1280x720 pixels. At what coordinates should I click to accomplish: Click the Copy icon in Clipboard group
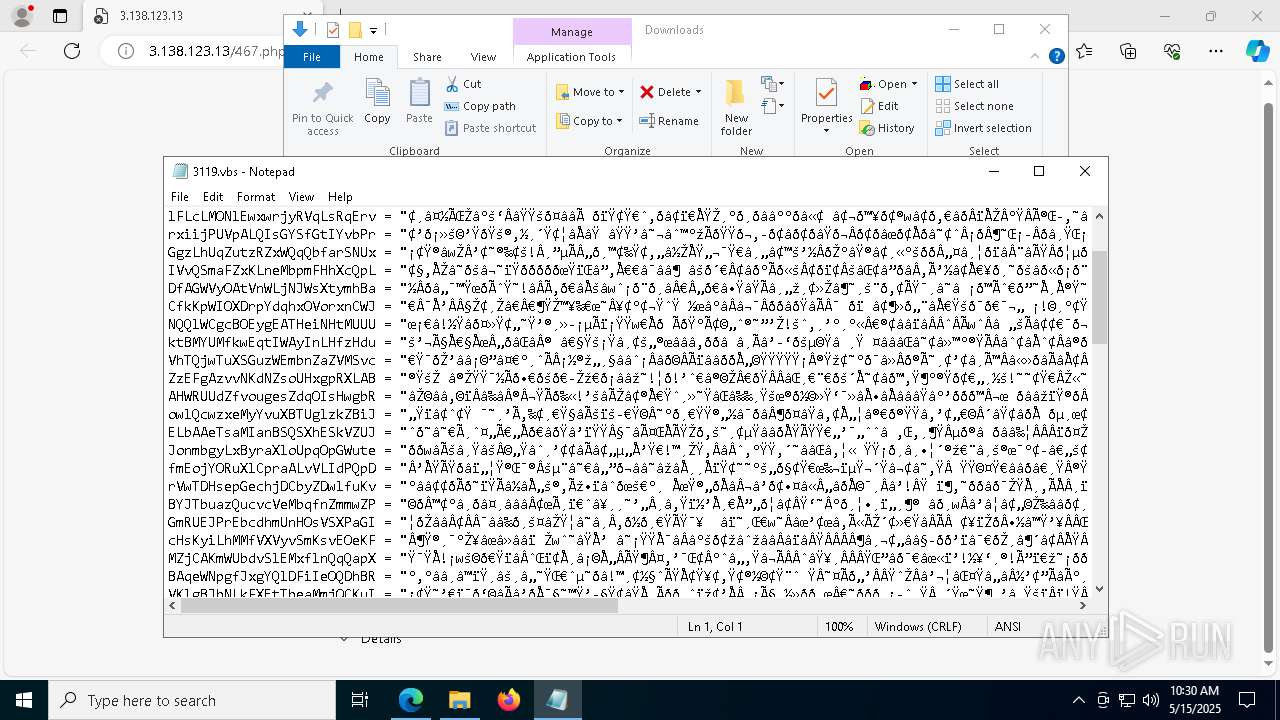pos(377,101)
